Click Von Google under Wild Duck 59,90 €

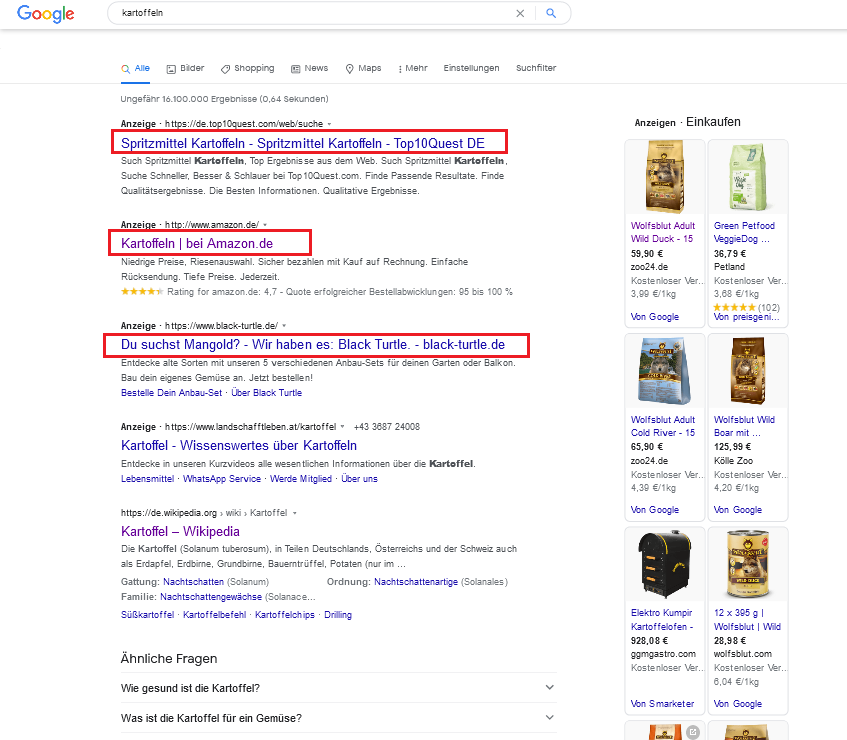click(x=655, y=317)
